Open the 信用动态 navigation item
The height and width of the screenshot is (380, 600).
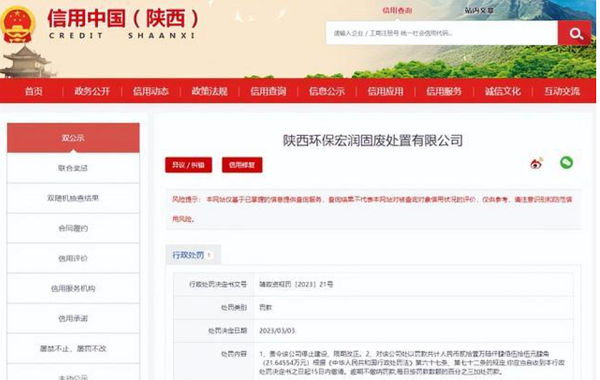(x=151, y=91)
